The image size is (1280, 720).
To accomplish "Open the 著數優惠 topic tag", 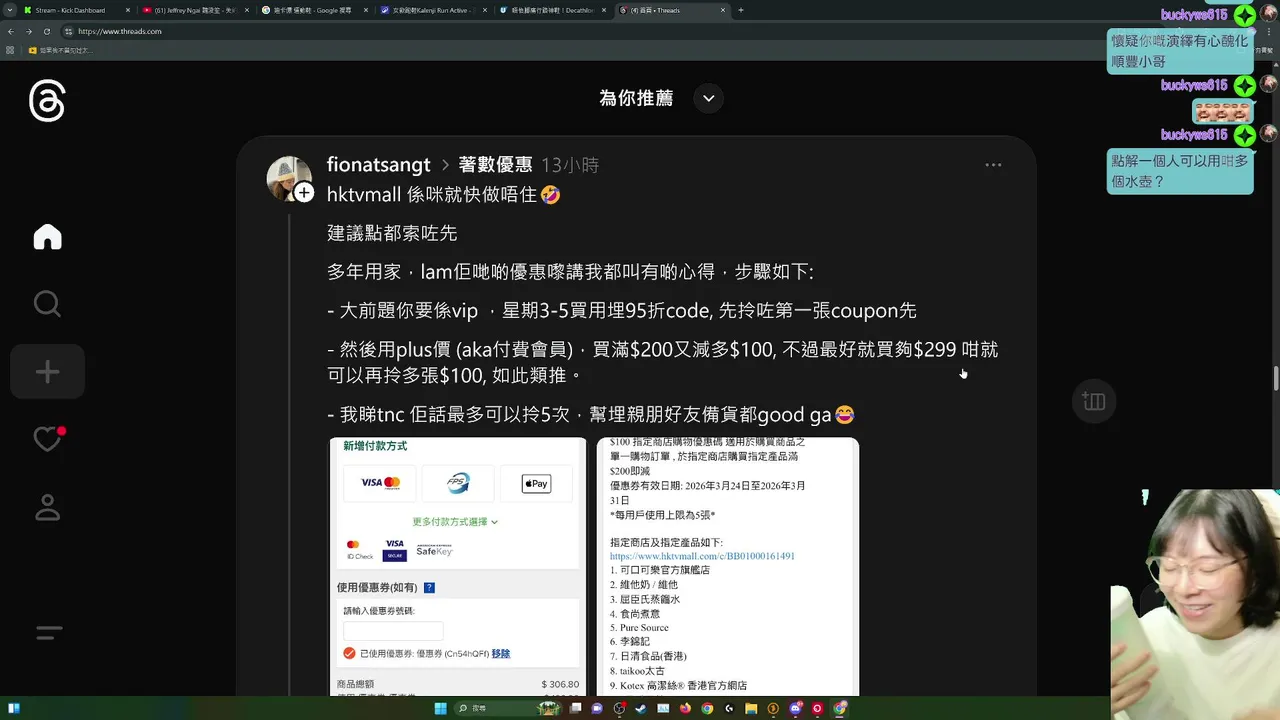I will (x=495, y=165).
